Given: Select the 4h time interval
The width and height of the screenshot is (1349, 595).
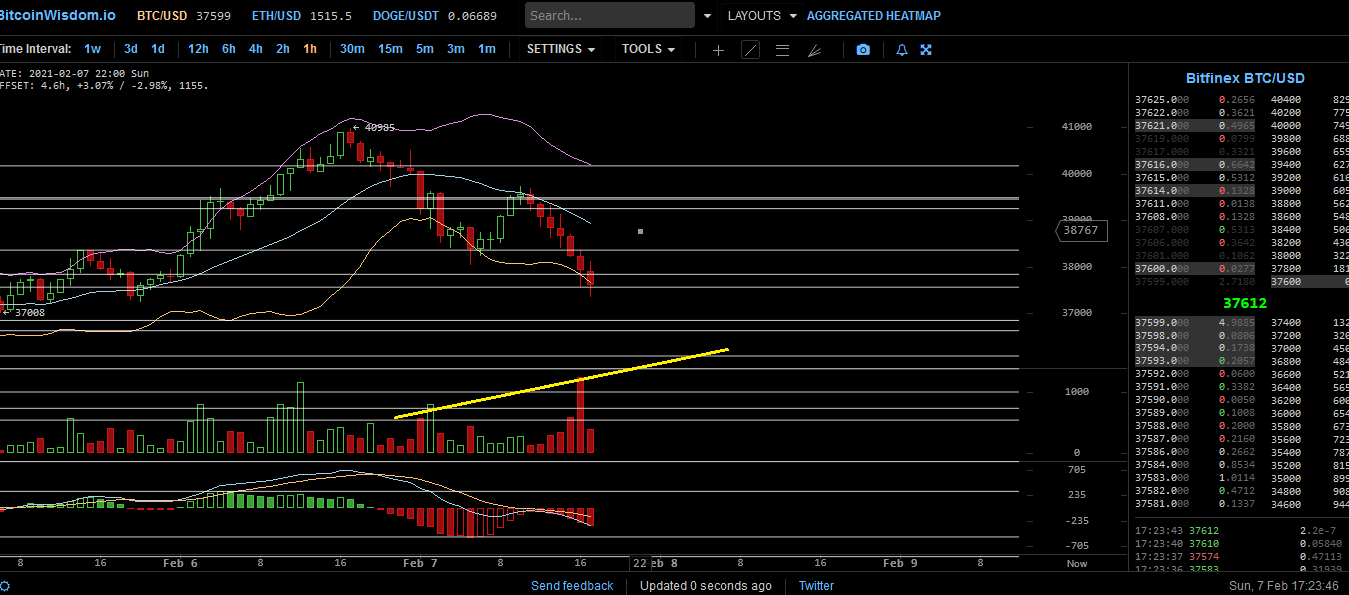Looking at the screenshot, I should click(x=256, y=49).
